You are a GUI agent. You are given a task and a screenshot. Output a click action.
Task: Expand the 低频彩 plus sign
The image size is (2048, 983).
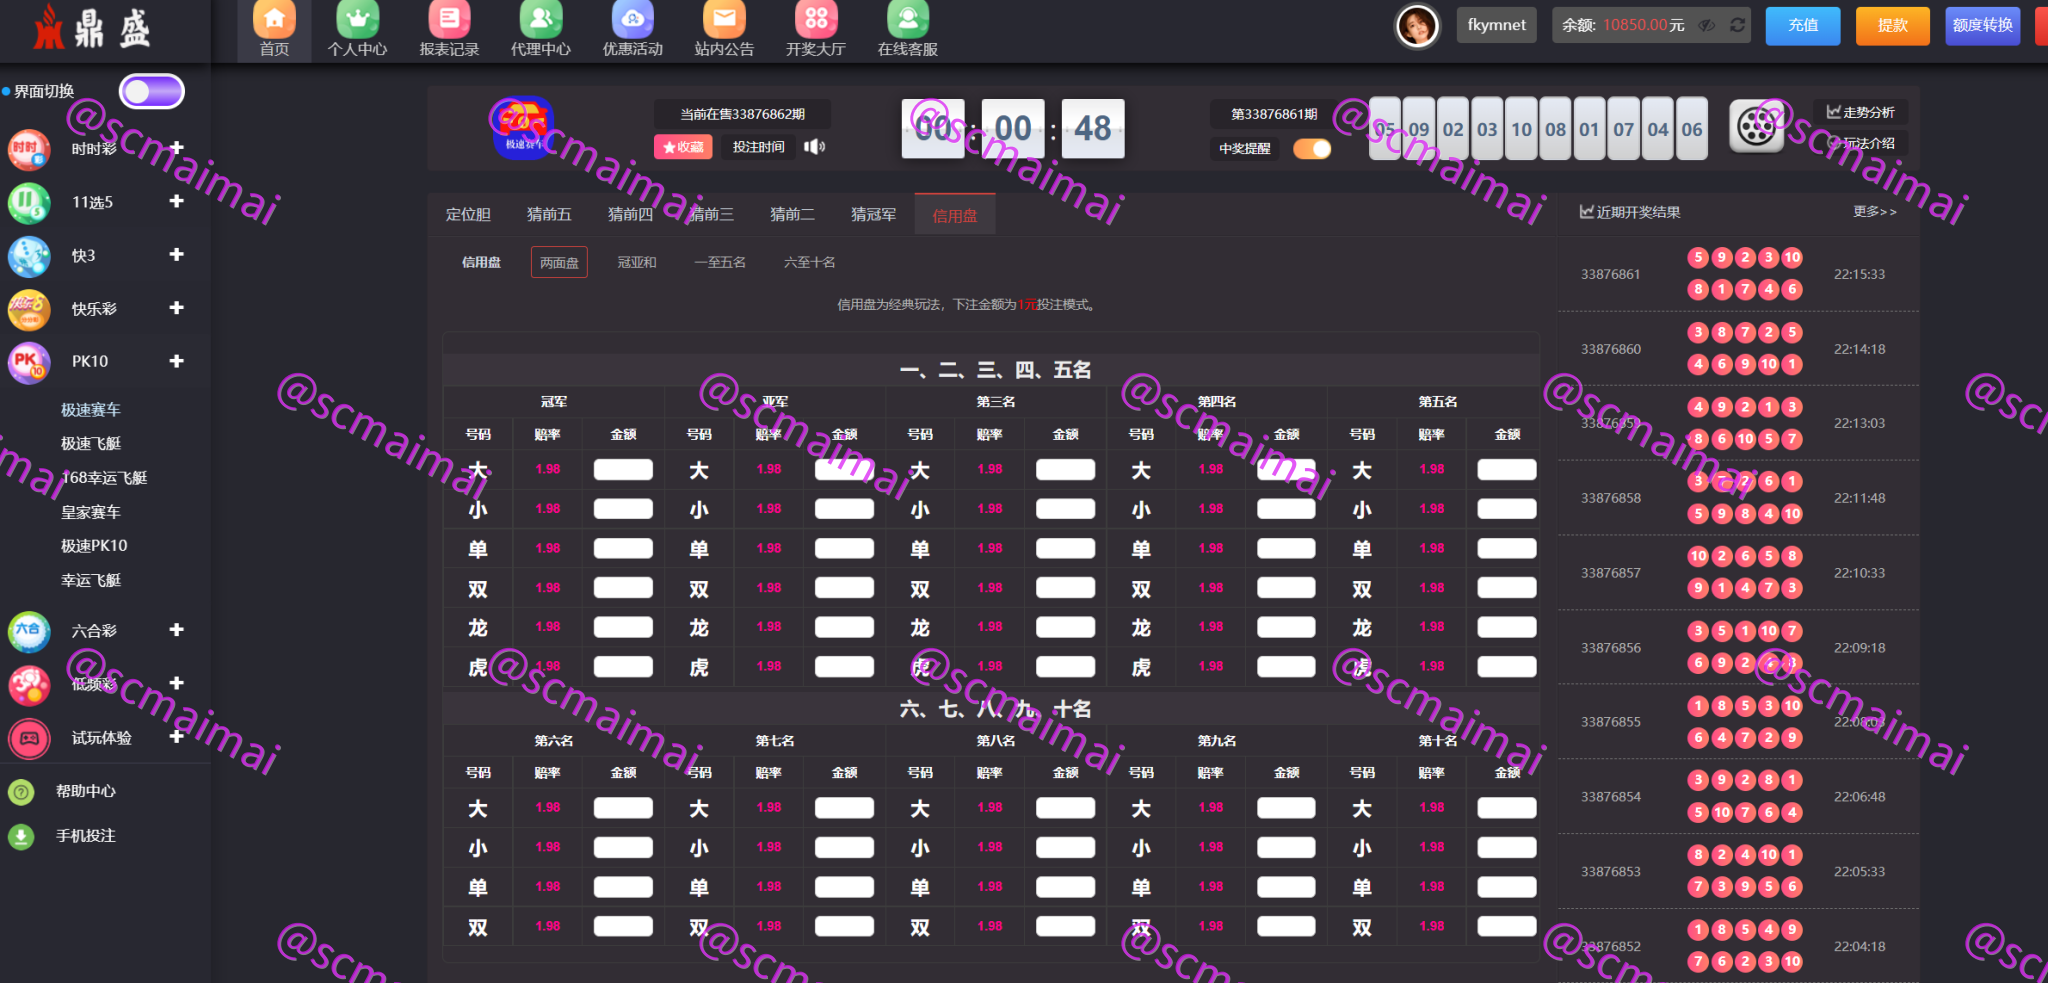click(177, 683)
